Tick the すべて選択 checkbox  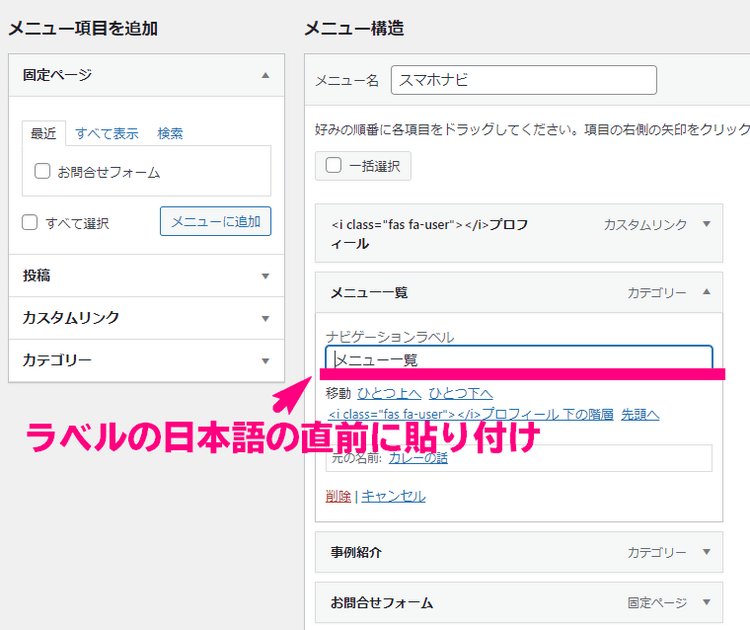30,222
